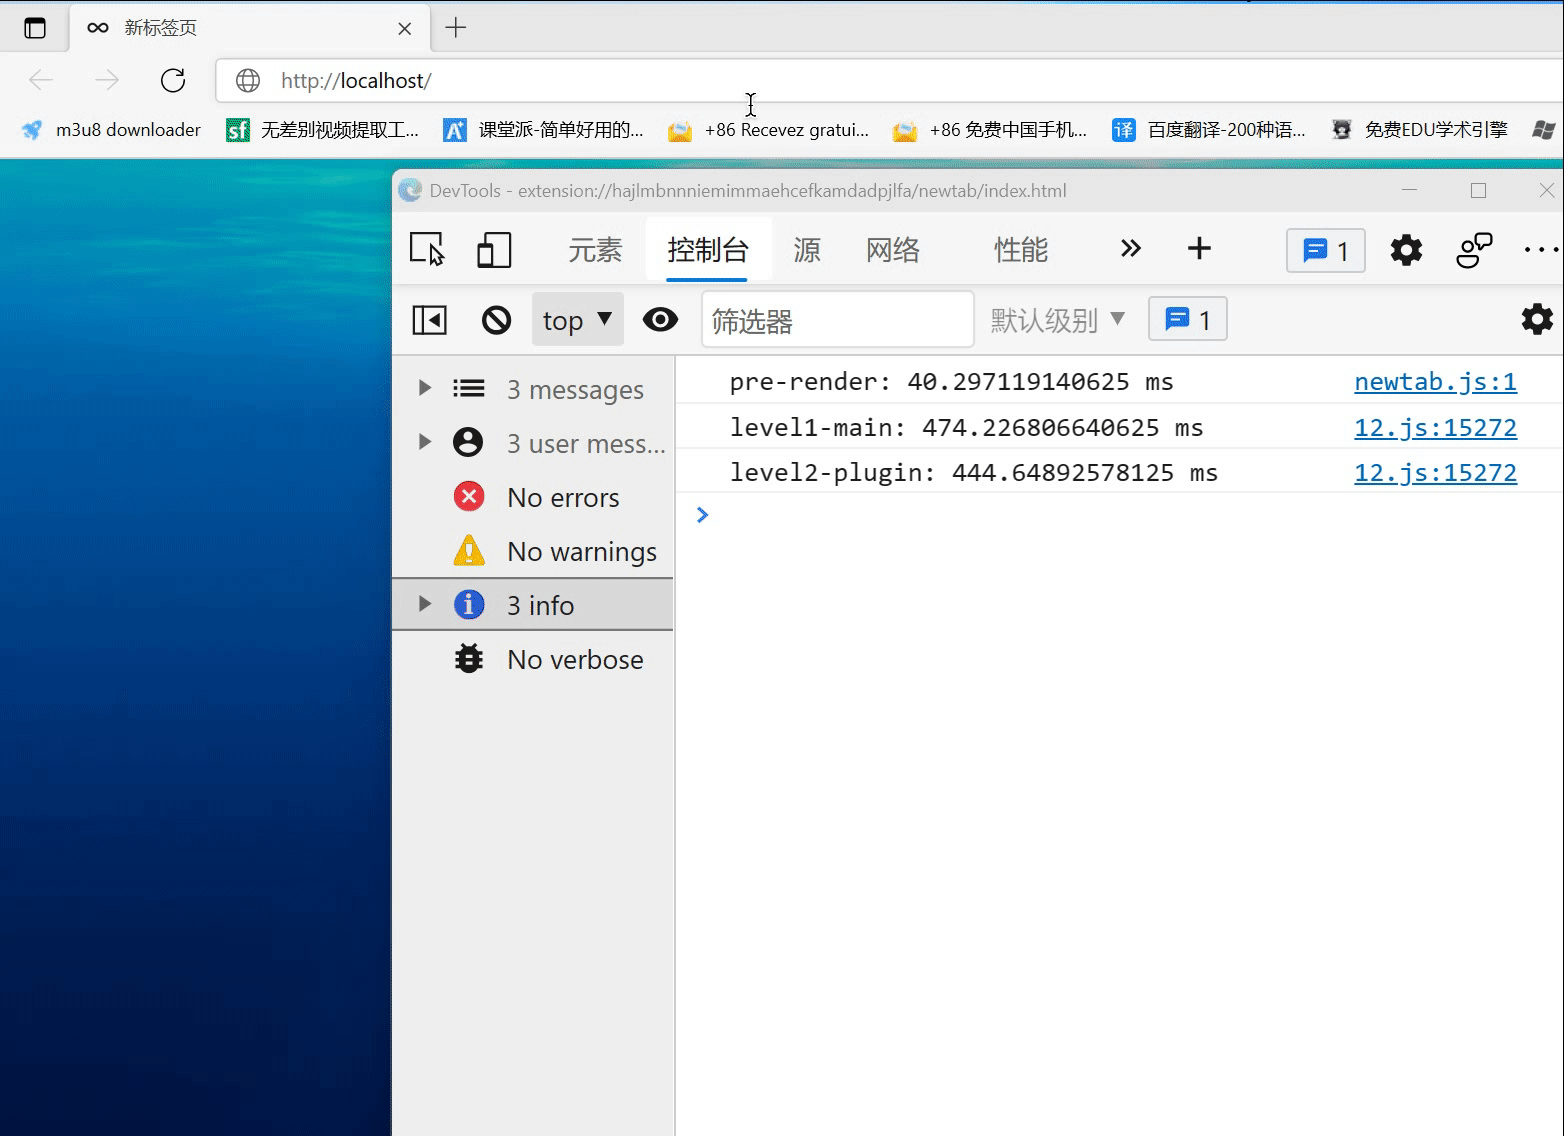The width and height of the screenshot is (1564, 1136).
Task: Select the inspect element picker icon
Action: (x=427, y=249)
